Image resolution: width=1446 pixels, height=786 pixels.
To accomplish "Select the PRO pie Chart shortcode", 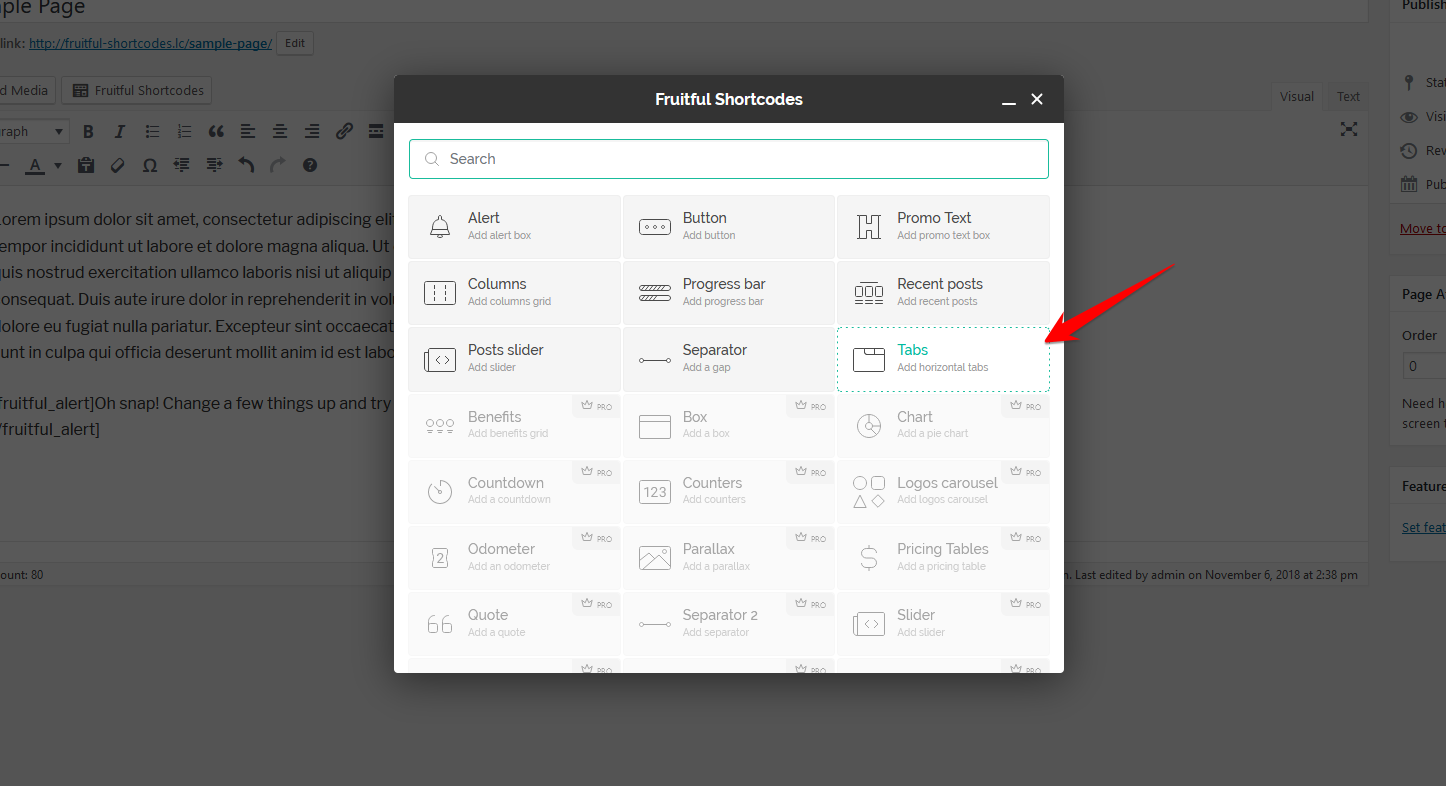I will tap(943, 426).
